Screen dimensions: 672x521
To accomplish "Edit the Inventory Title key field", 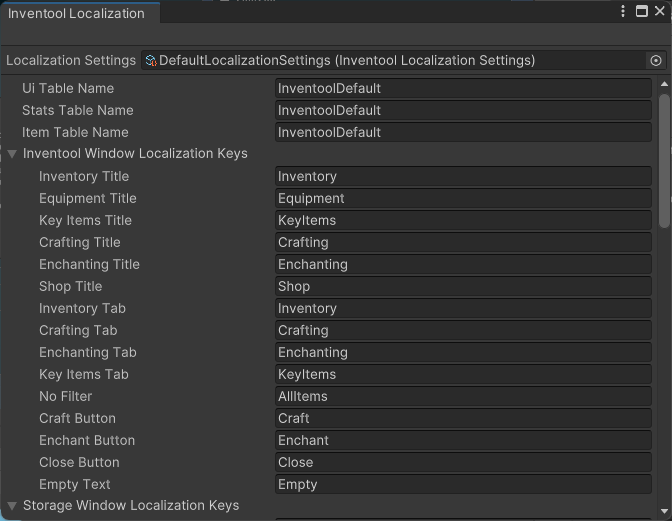I will point(463,177).
